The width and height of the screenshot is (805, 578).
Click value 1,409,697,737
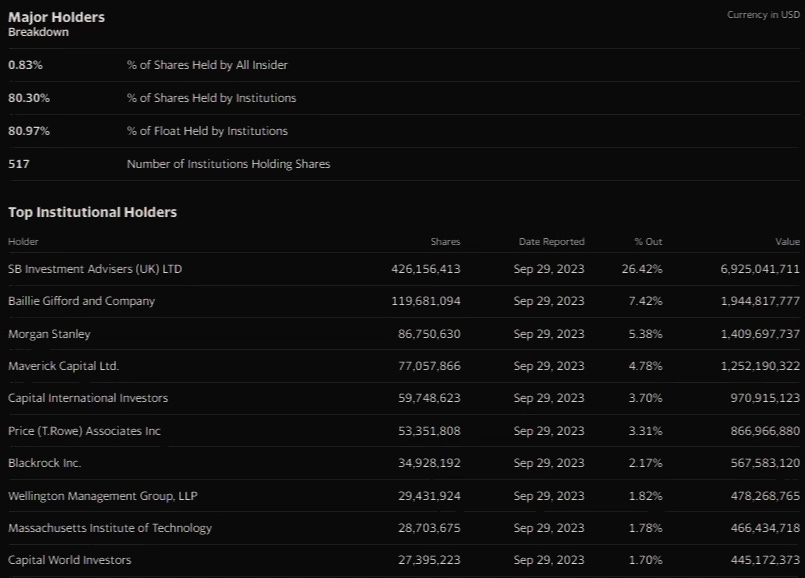tap(760, 334)
